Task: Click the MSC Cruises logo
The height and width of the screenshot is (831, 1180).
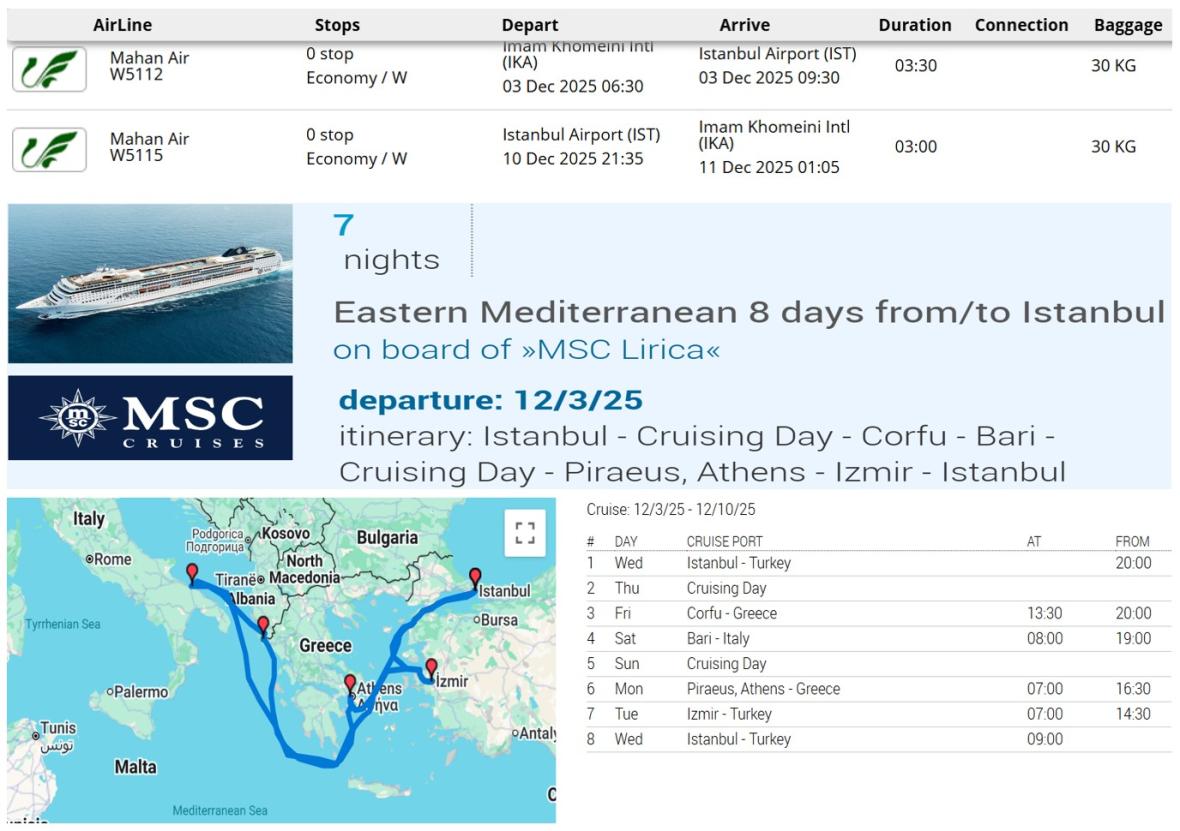Action: coord(150,418)
